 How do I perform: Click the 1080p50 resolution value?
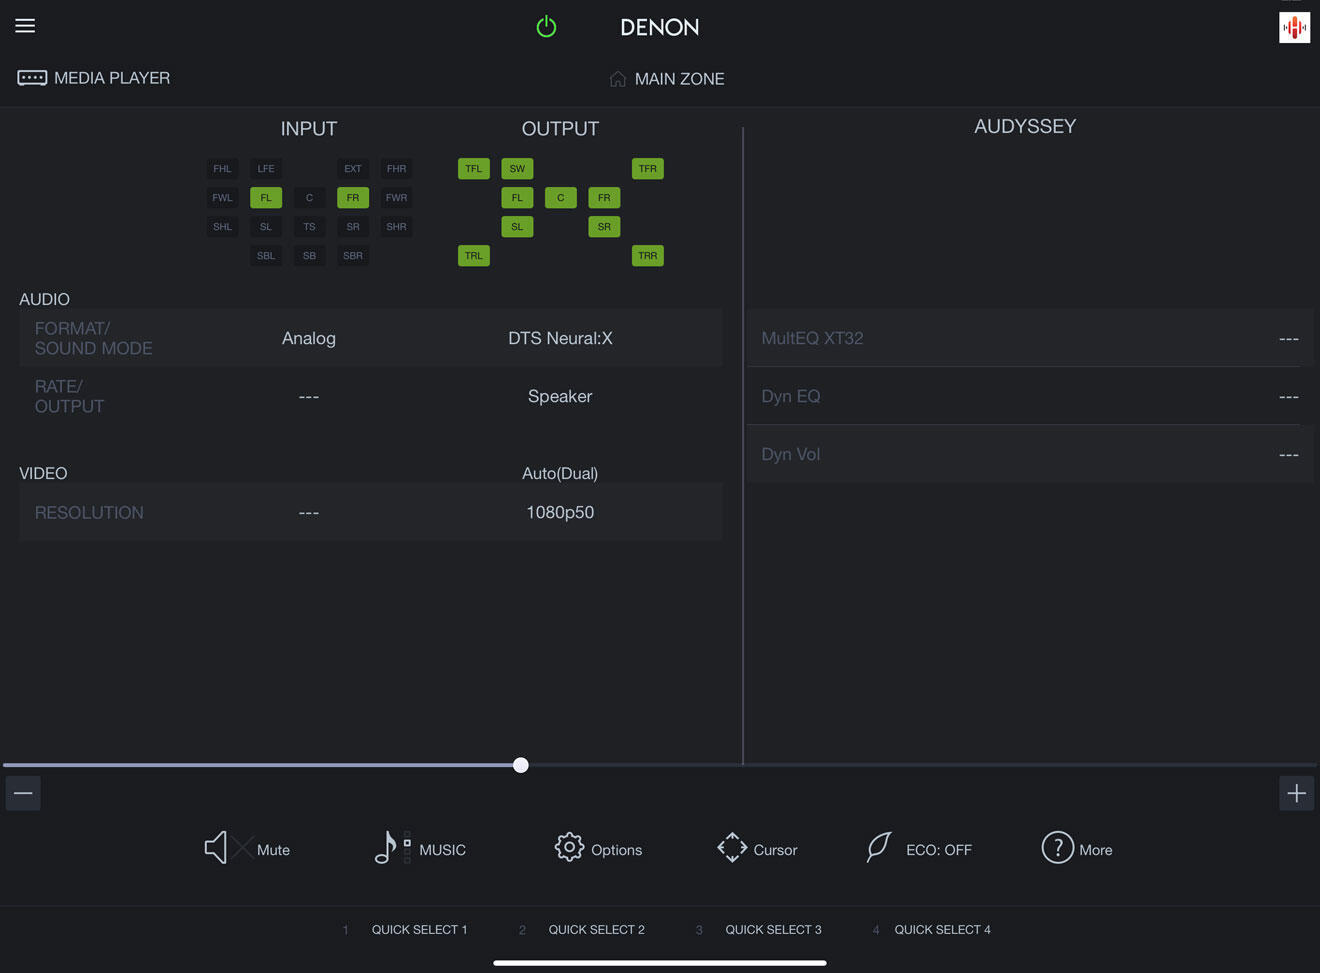pos(560,512)
